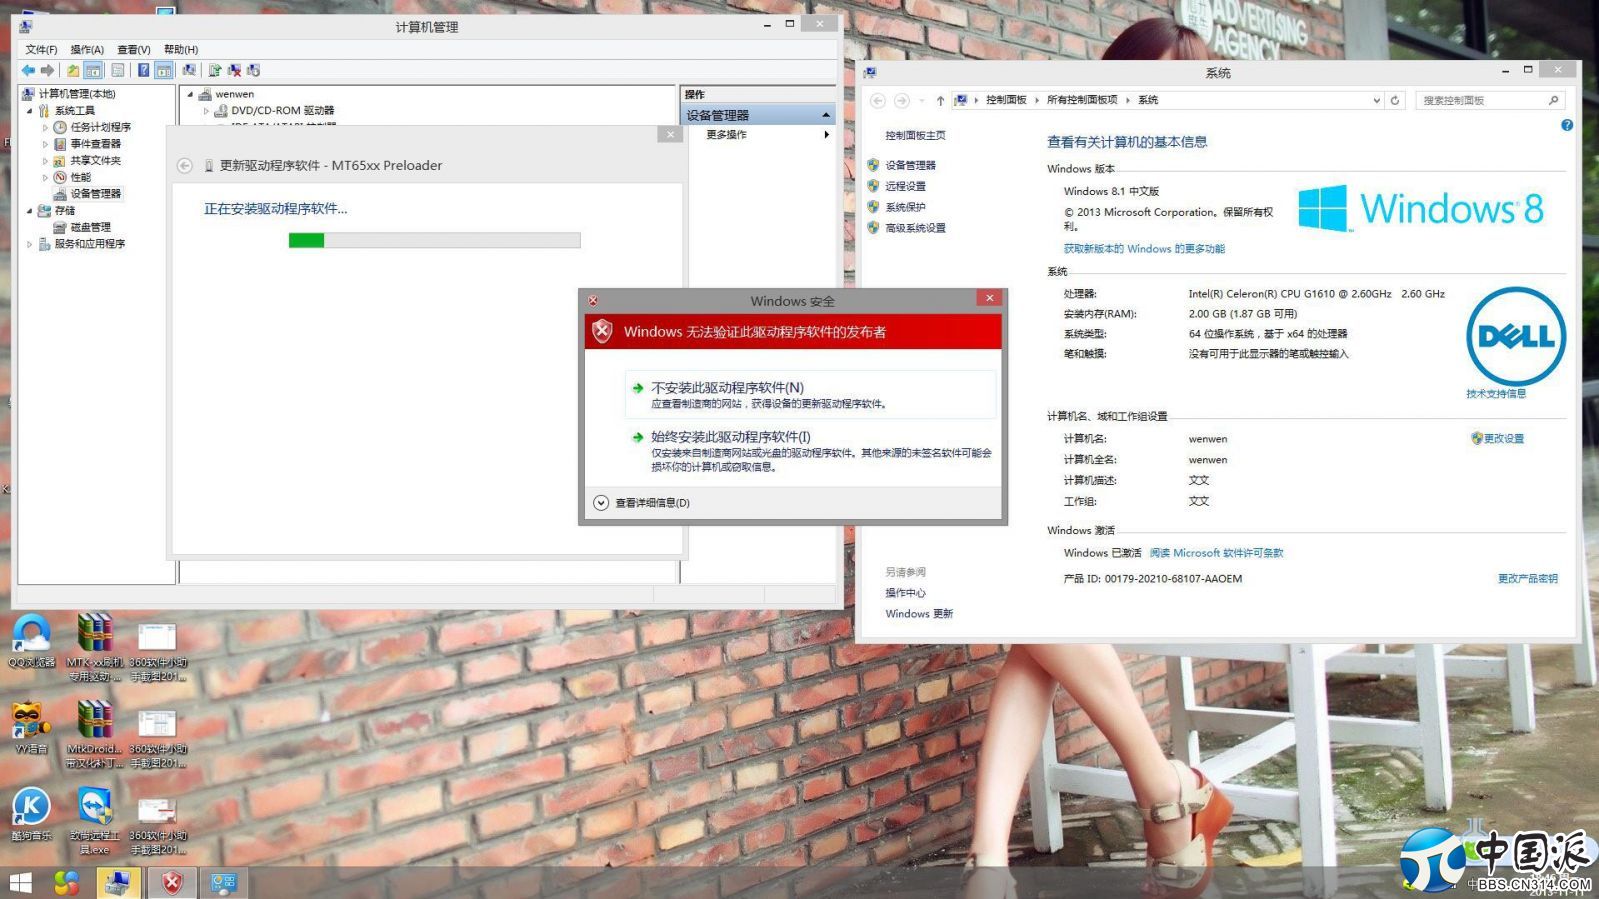Click the uninstall device toolbar icon with red X
Screen dimensions: 1599x899
pos(234,70)
